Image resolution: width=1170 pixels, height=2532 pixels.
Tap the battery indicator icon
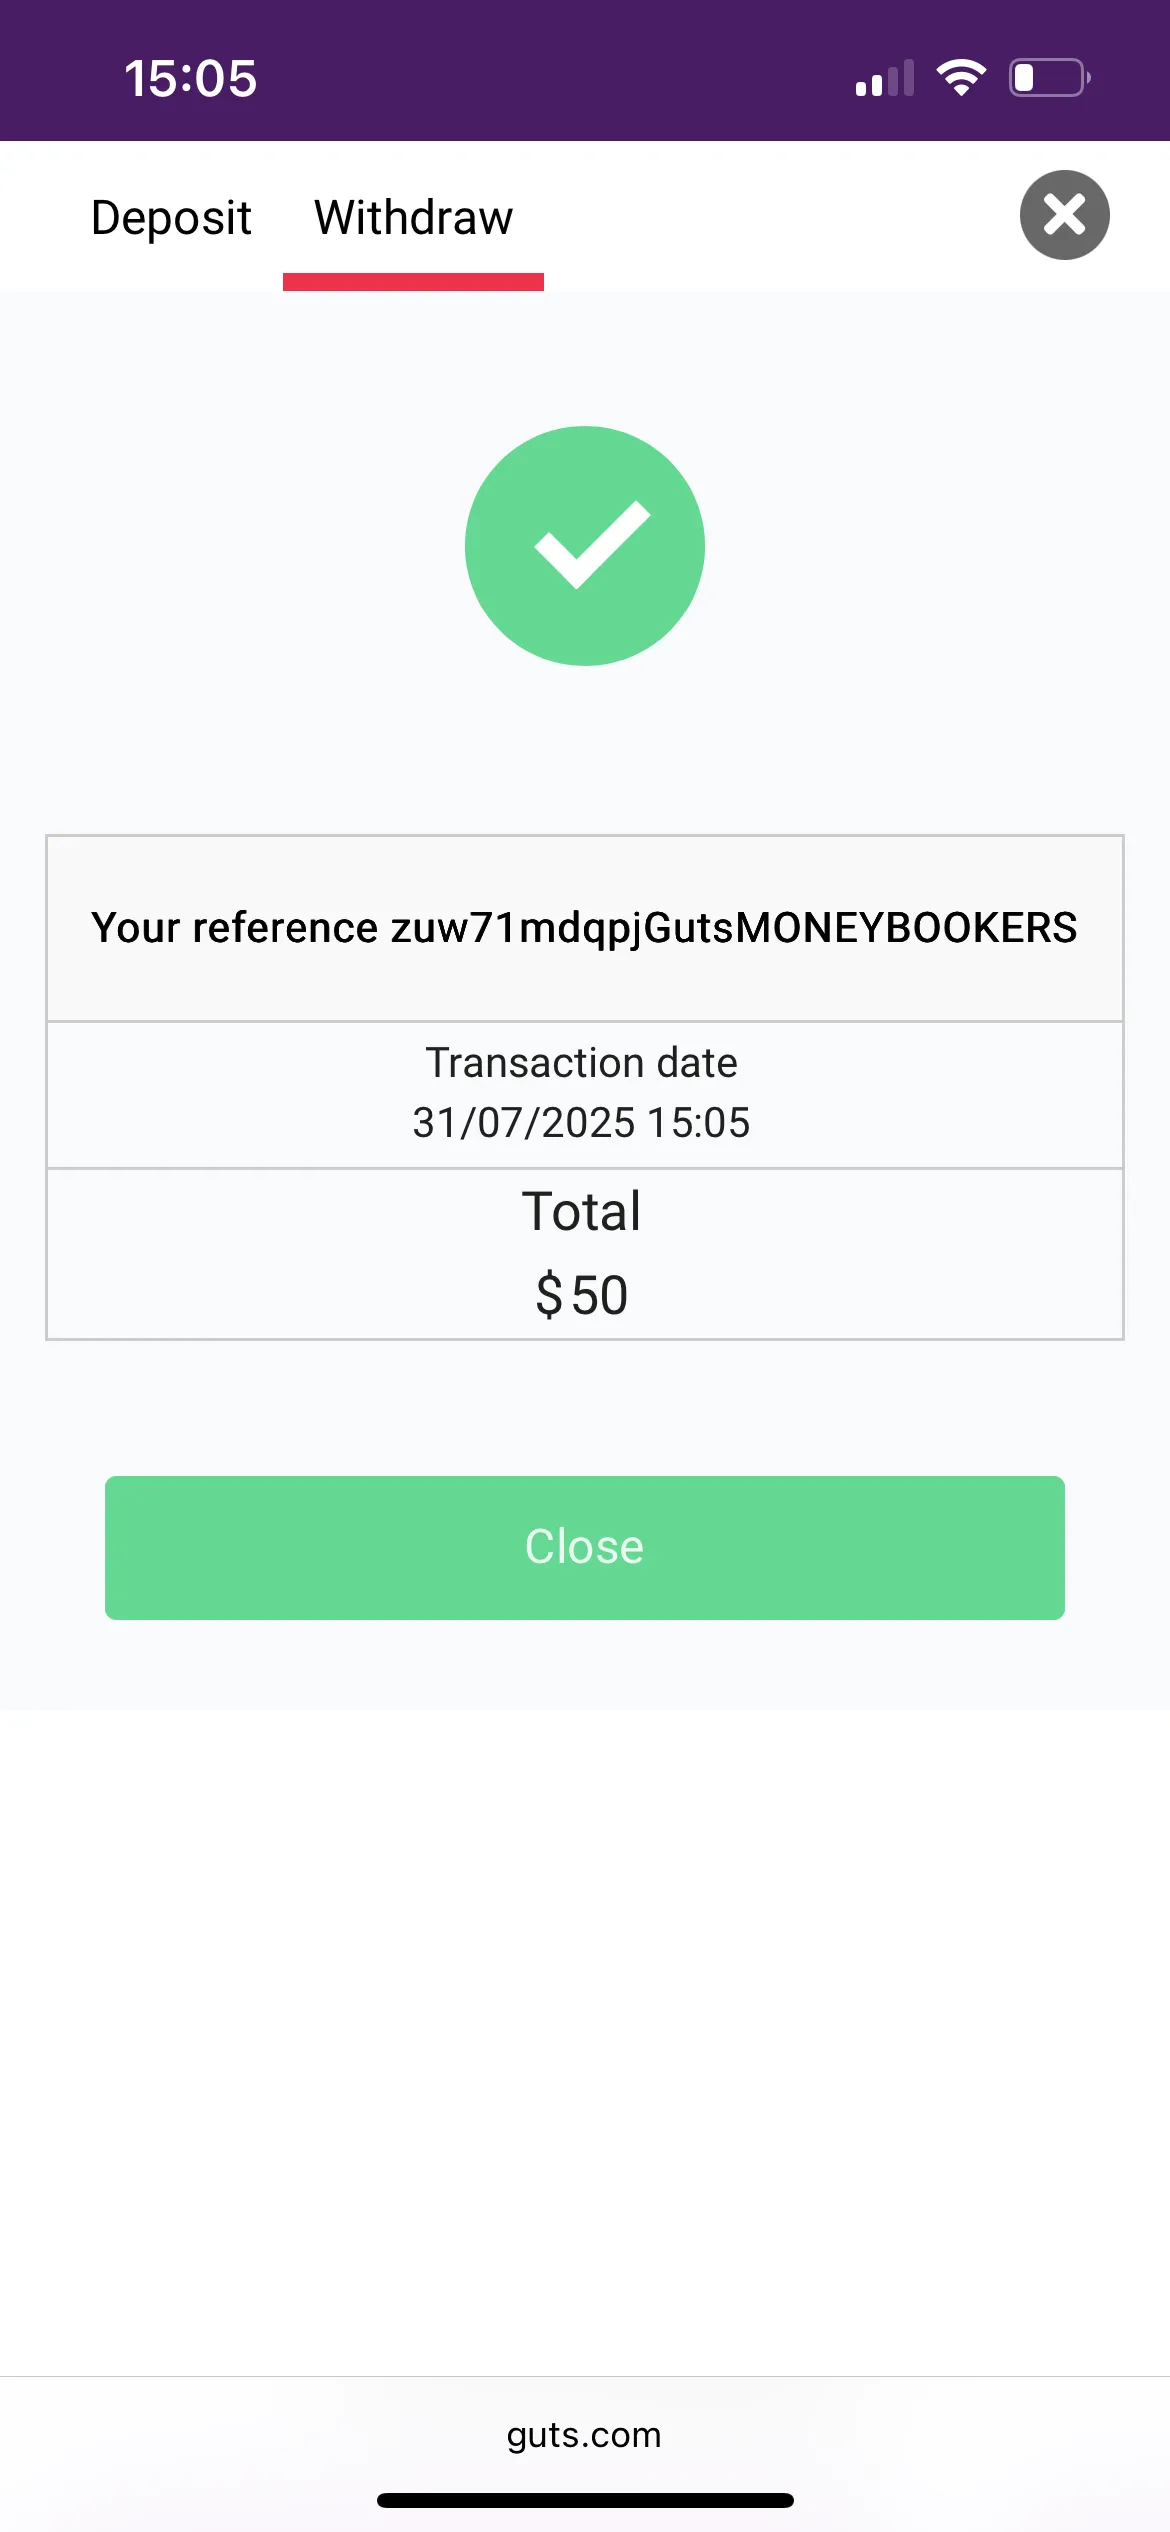coord(1049,77)
